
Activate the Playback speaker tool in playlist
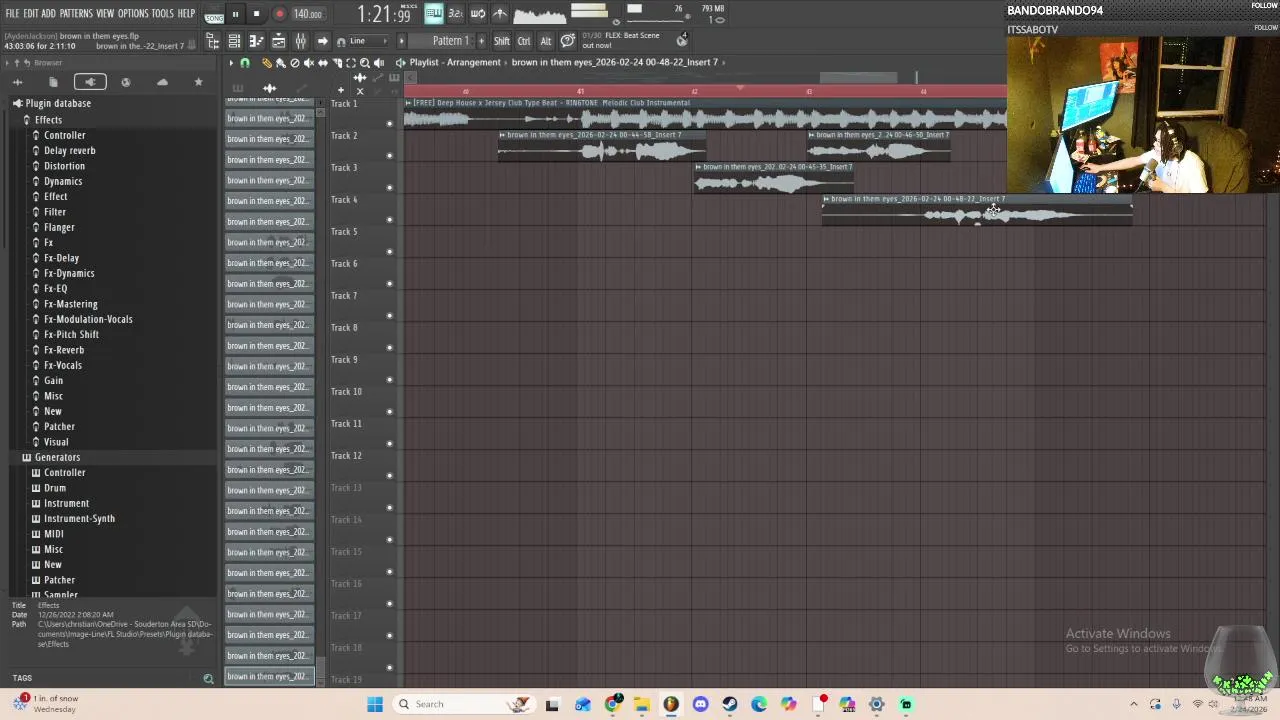(x=379, y=63)
